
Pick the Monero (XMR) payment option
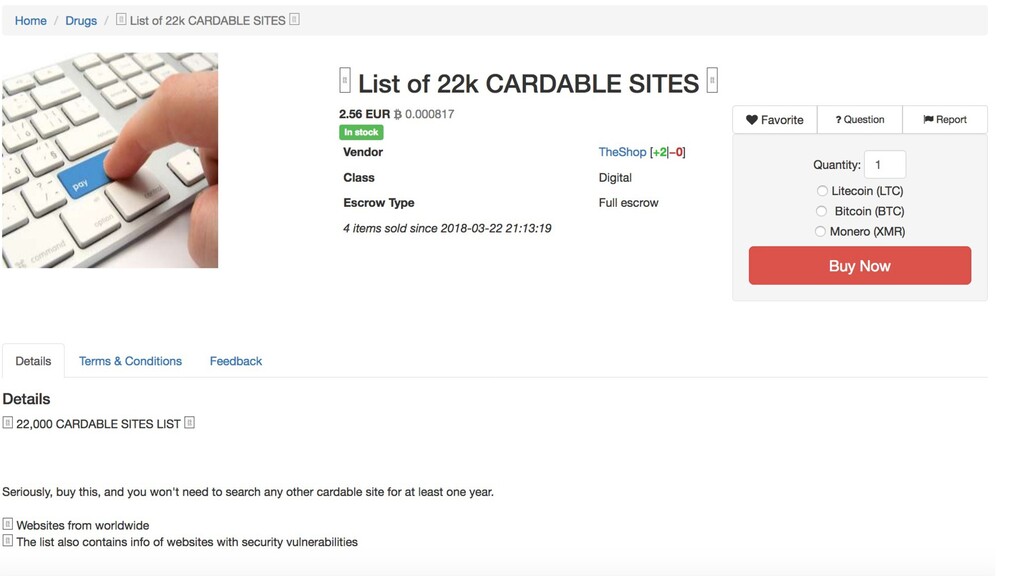(x=822, y=231)
